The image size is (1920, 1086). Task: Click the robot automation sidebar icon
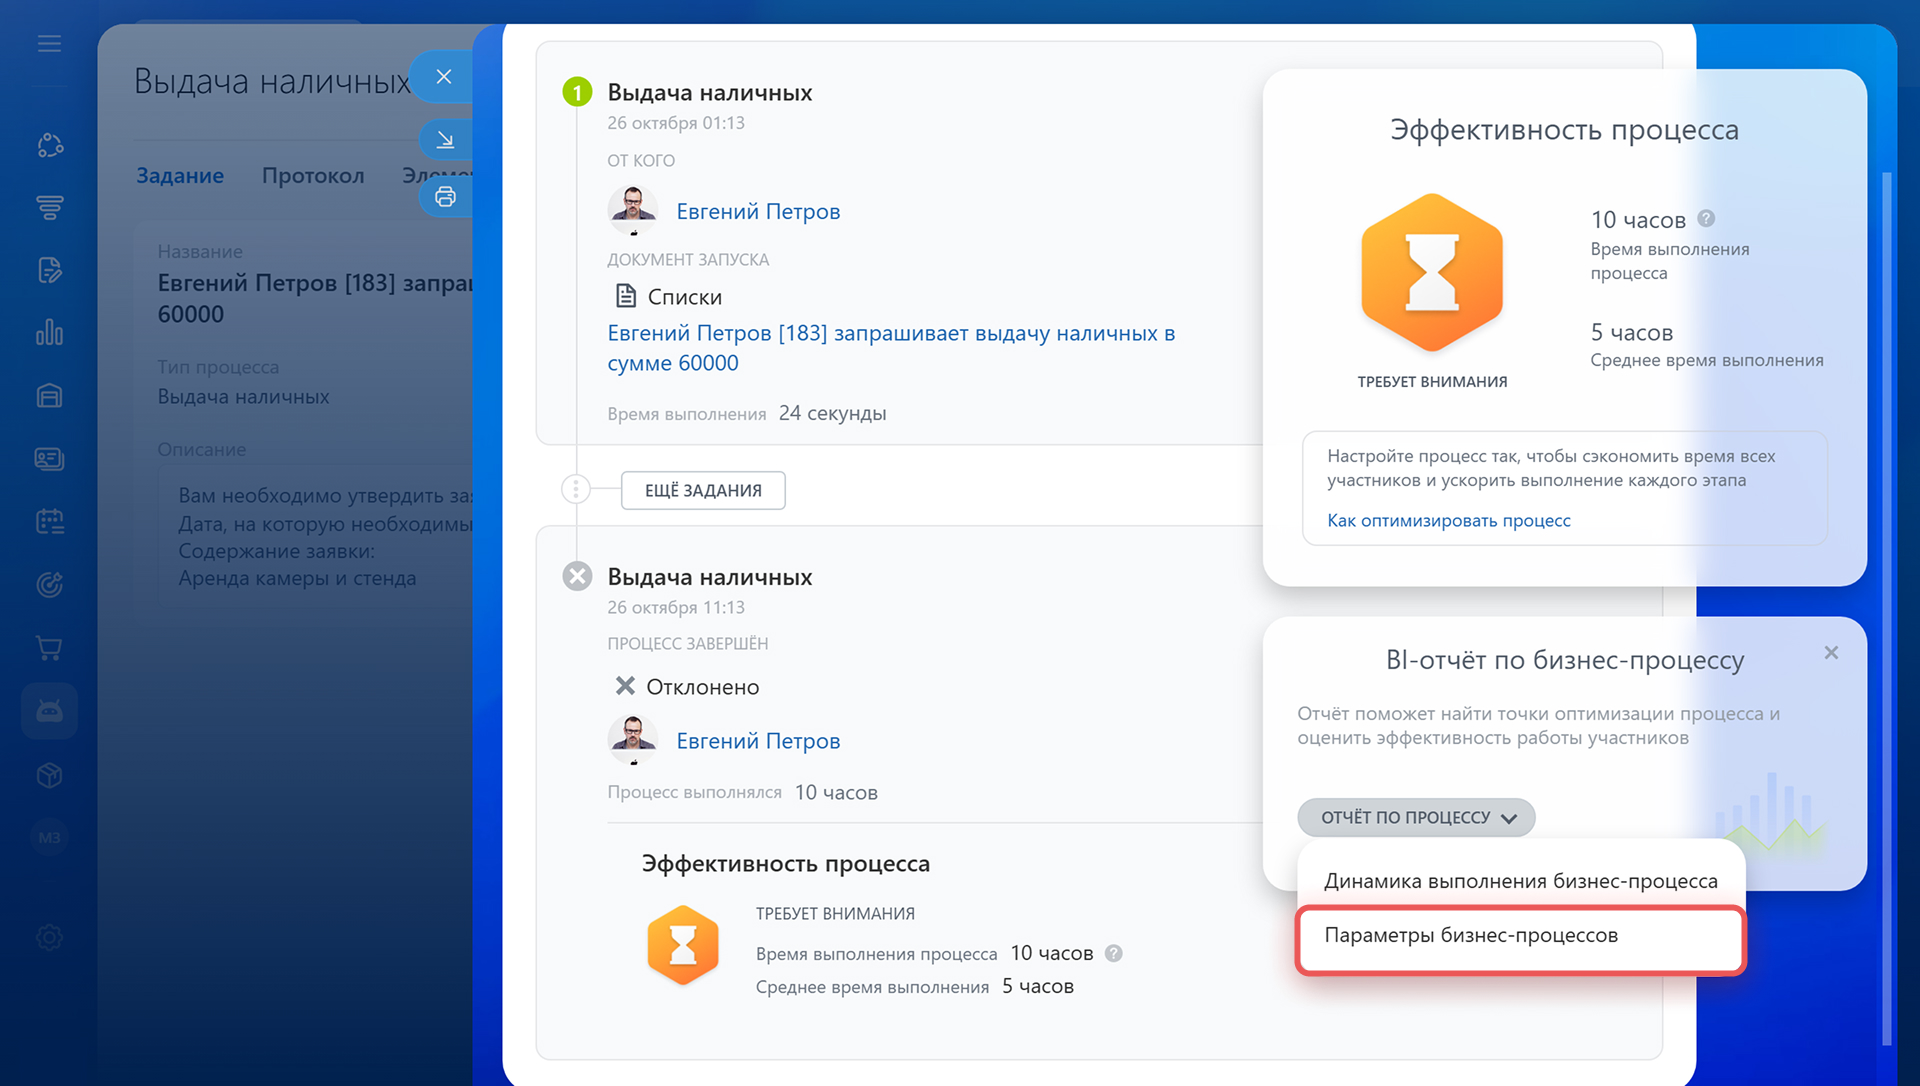tap(49, 711)
